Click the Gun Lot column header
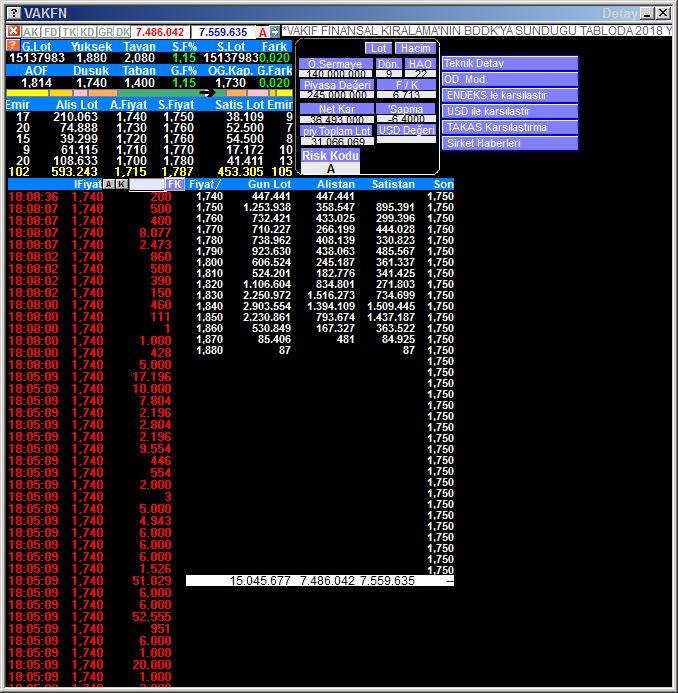This screenshot has height=693, width=678. click(269, 184)
